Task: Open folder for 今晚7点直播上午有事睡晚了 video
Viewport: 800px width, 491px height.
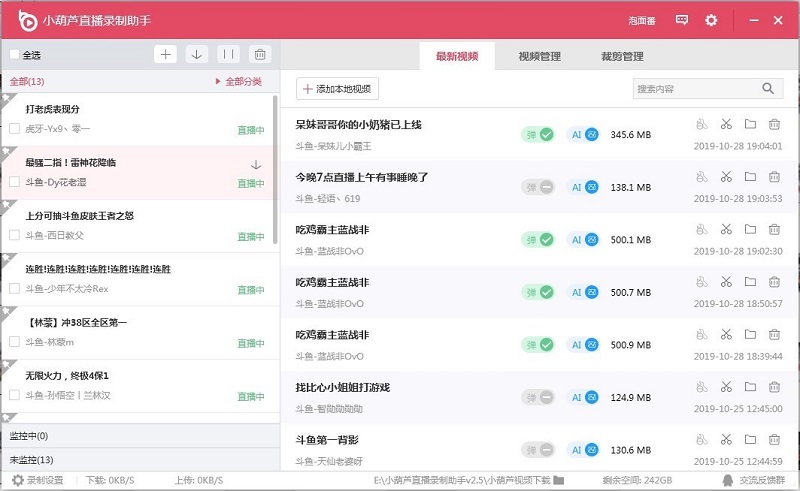Action: [750, 177]
